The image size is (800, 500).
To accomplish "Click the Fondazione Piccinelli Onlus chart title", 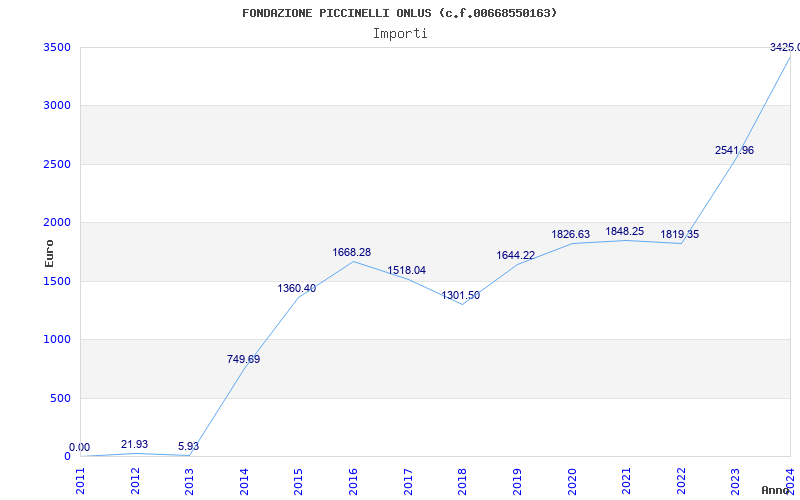I will (400, 13).
